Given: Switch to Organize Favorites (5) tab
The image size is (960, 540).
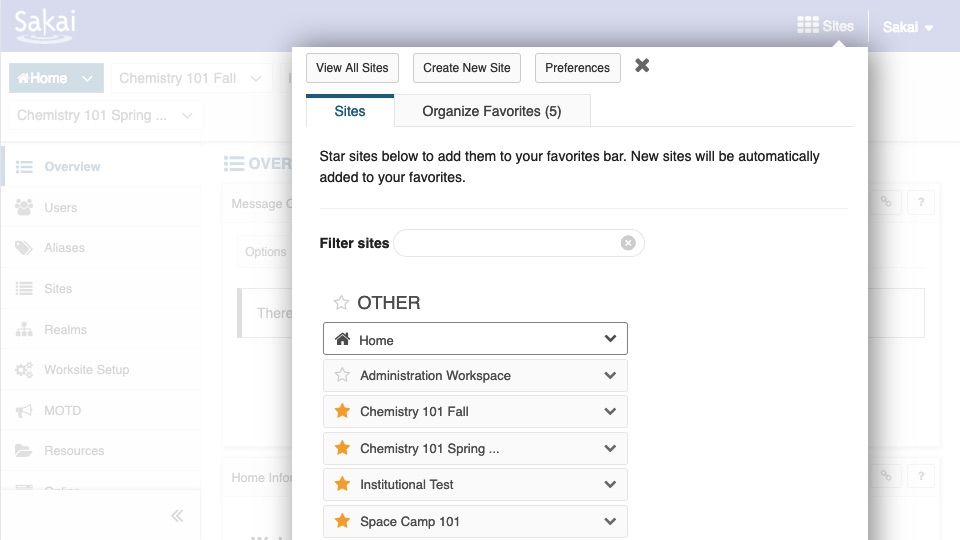Looking at the screenshot, I should click(492, 111).
